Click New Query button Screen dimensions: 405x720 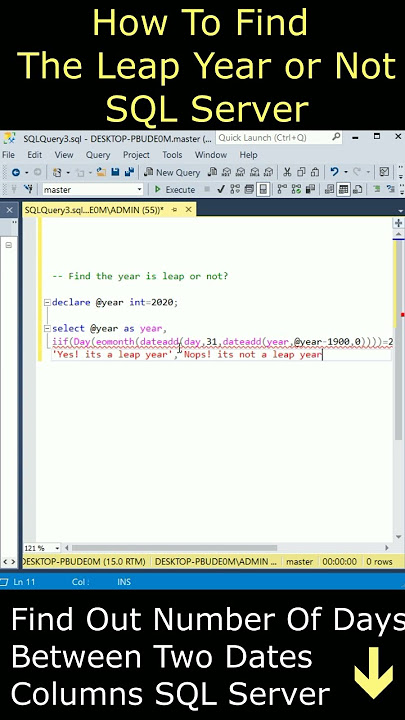172,172
